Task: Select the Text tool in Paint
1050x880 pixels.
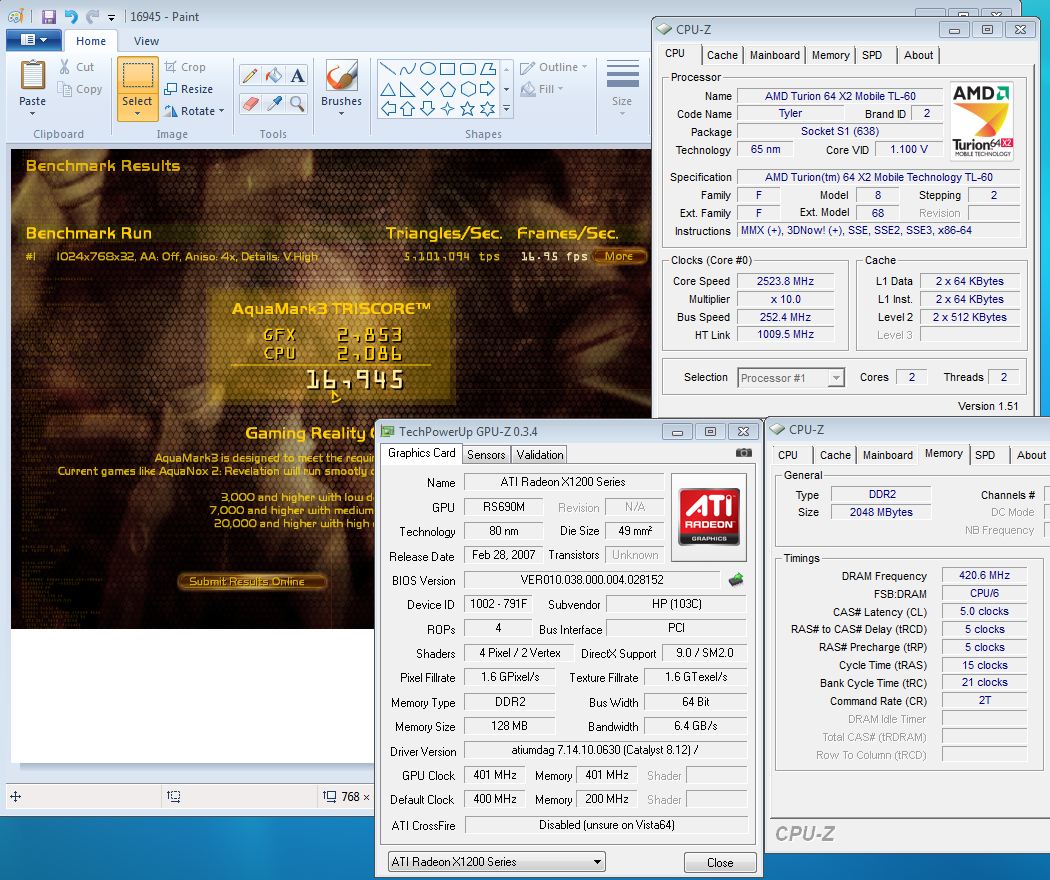Action: pos(297,75)
